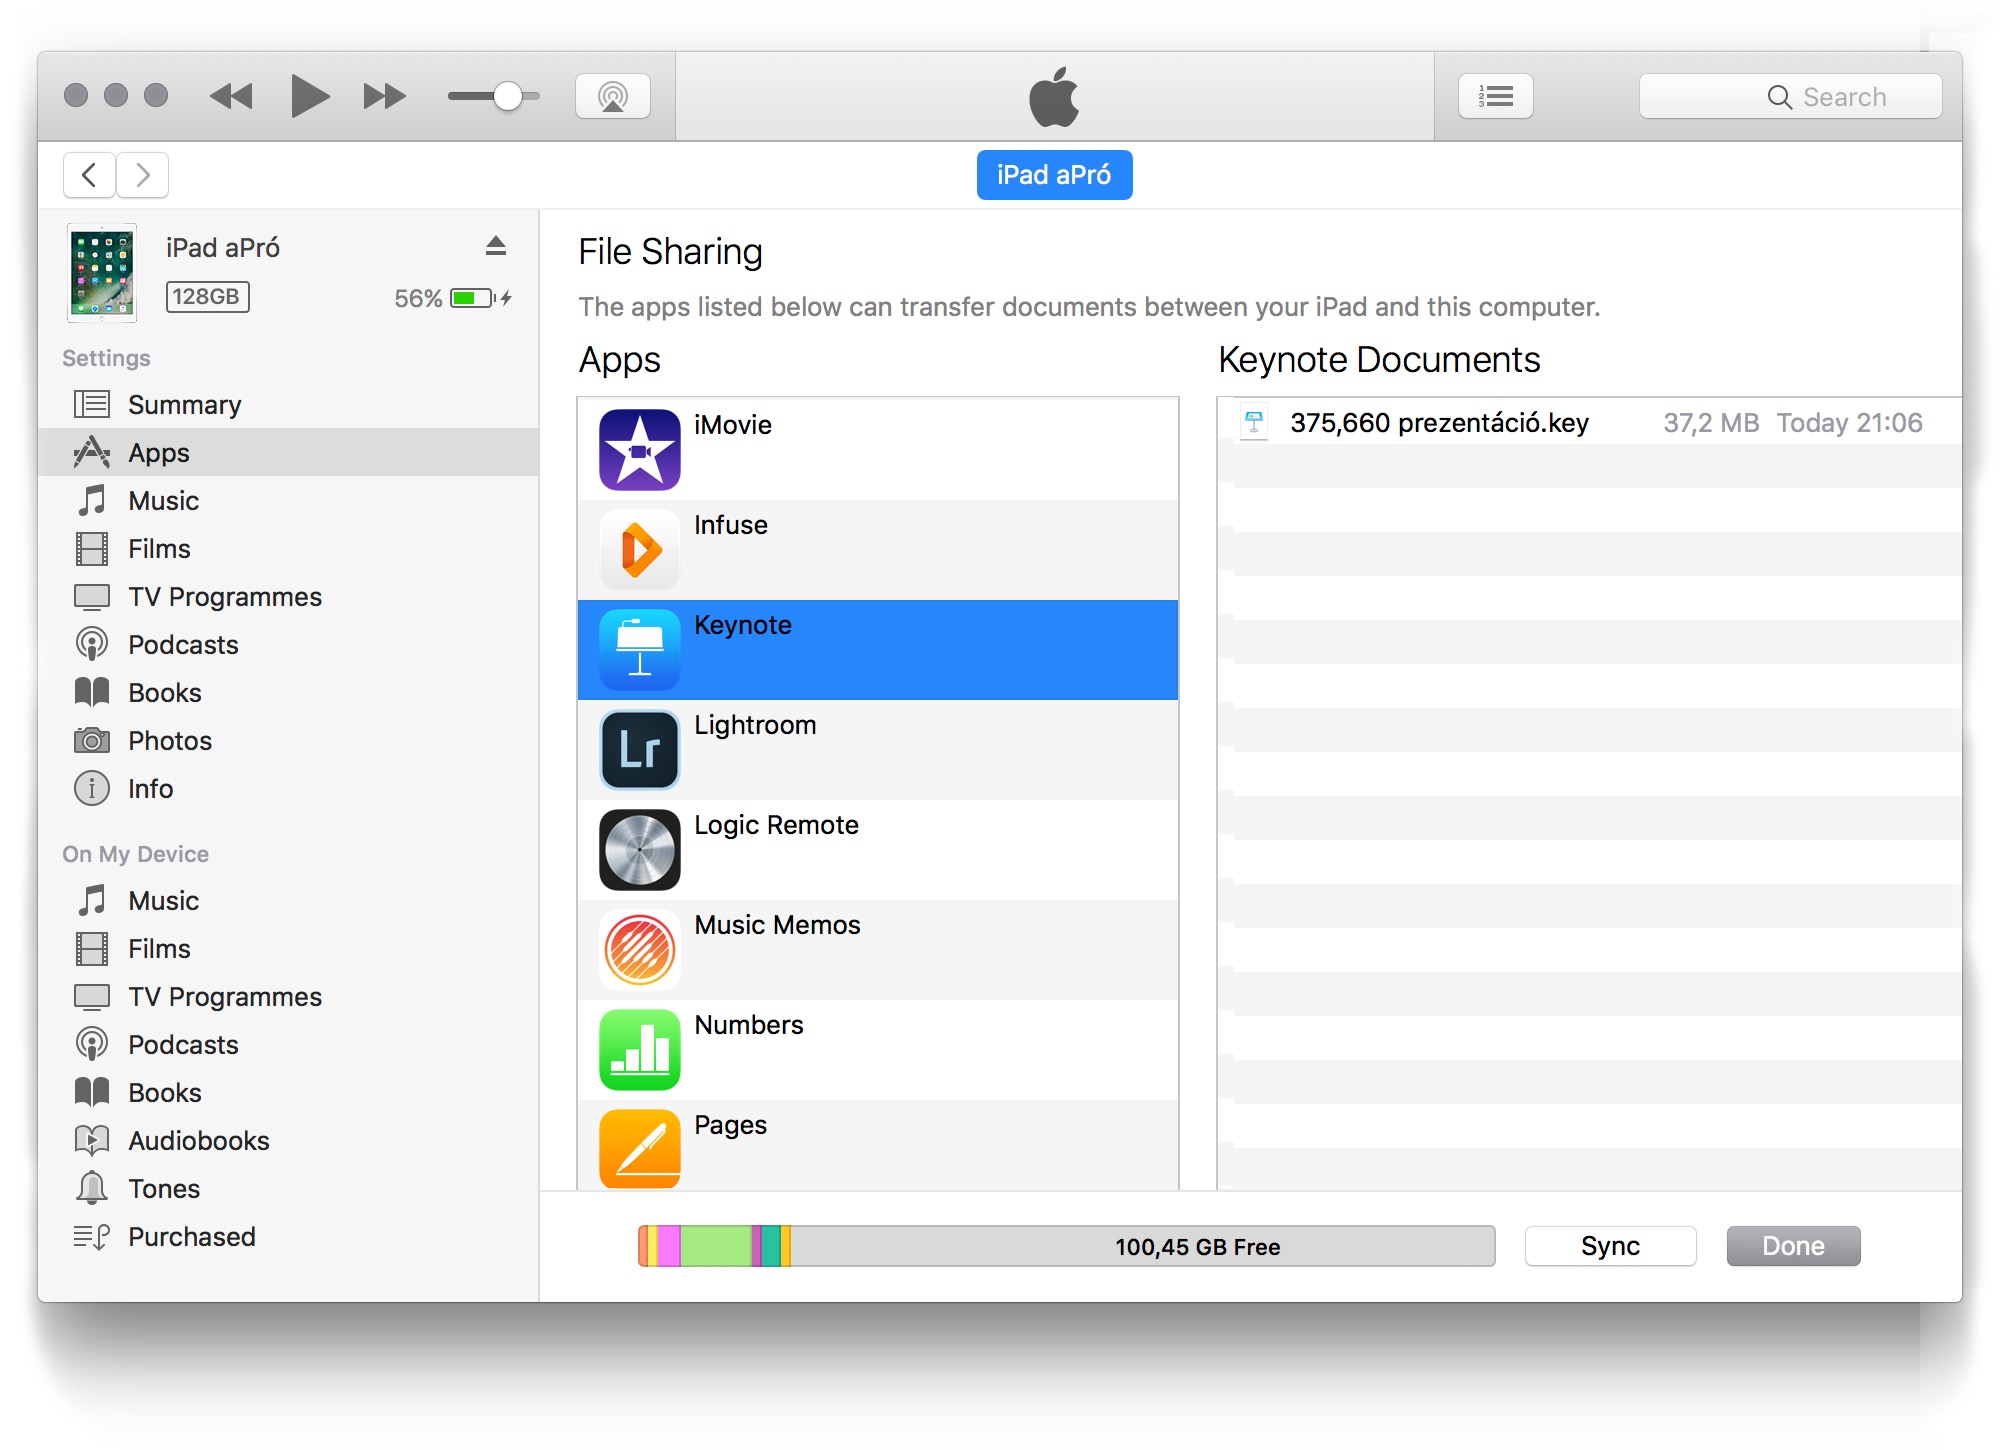Open Summary in Settings sidebar

pyautogui.click(x=288, y=404)
